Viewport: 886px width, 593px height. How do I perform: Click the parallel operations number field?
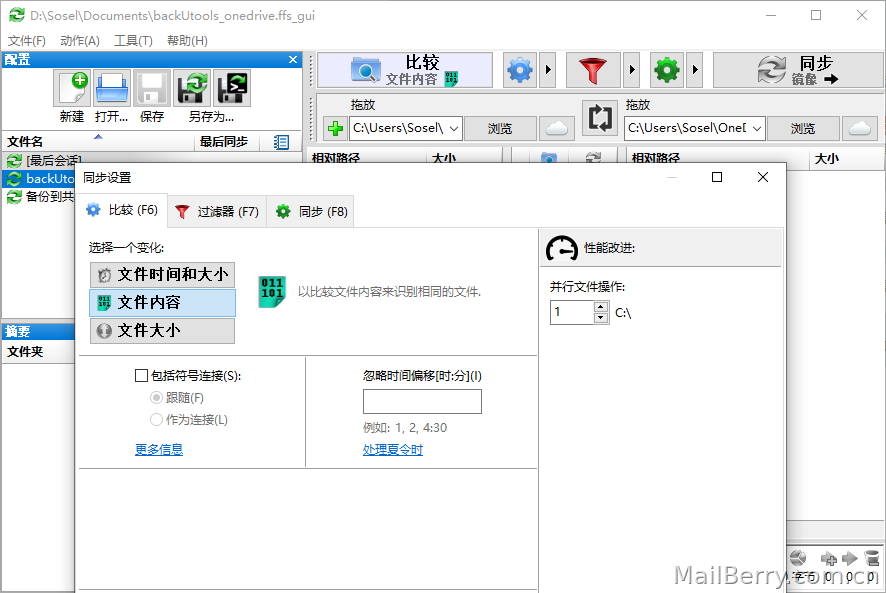[x=572, y=312]
